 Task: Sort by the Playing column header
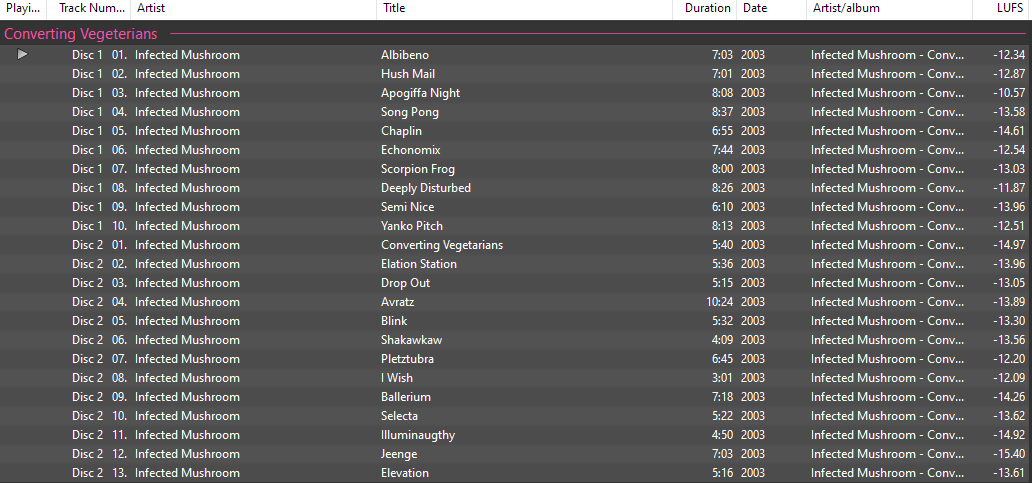click(x=24, y=9)
